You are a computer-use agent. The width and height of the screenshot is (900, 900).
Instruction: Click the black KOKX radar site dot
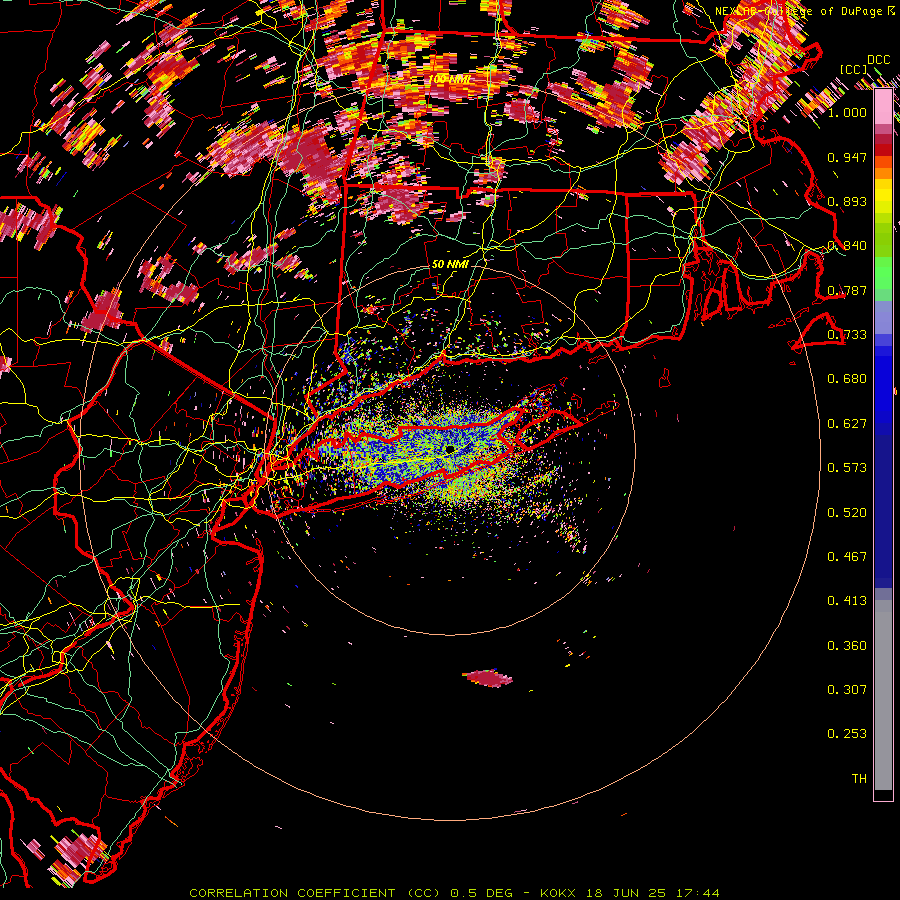pyautogui.click(x=451, y=449)
